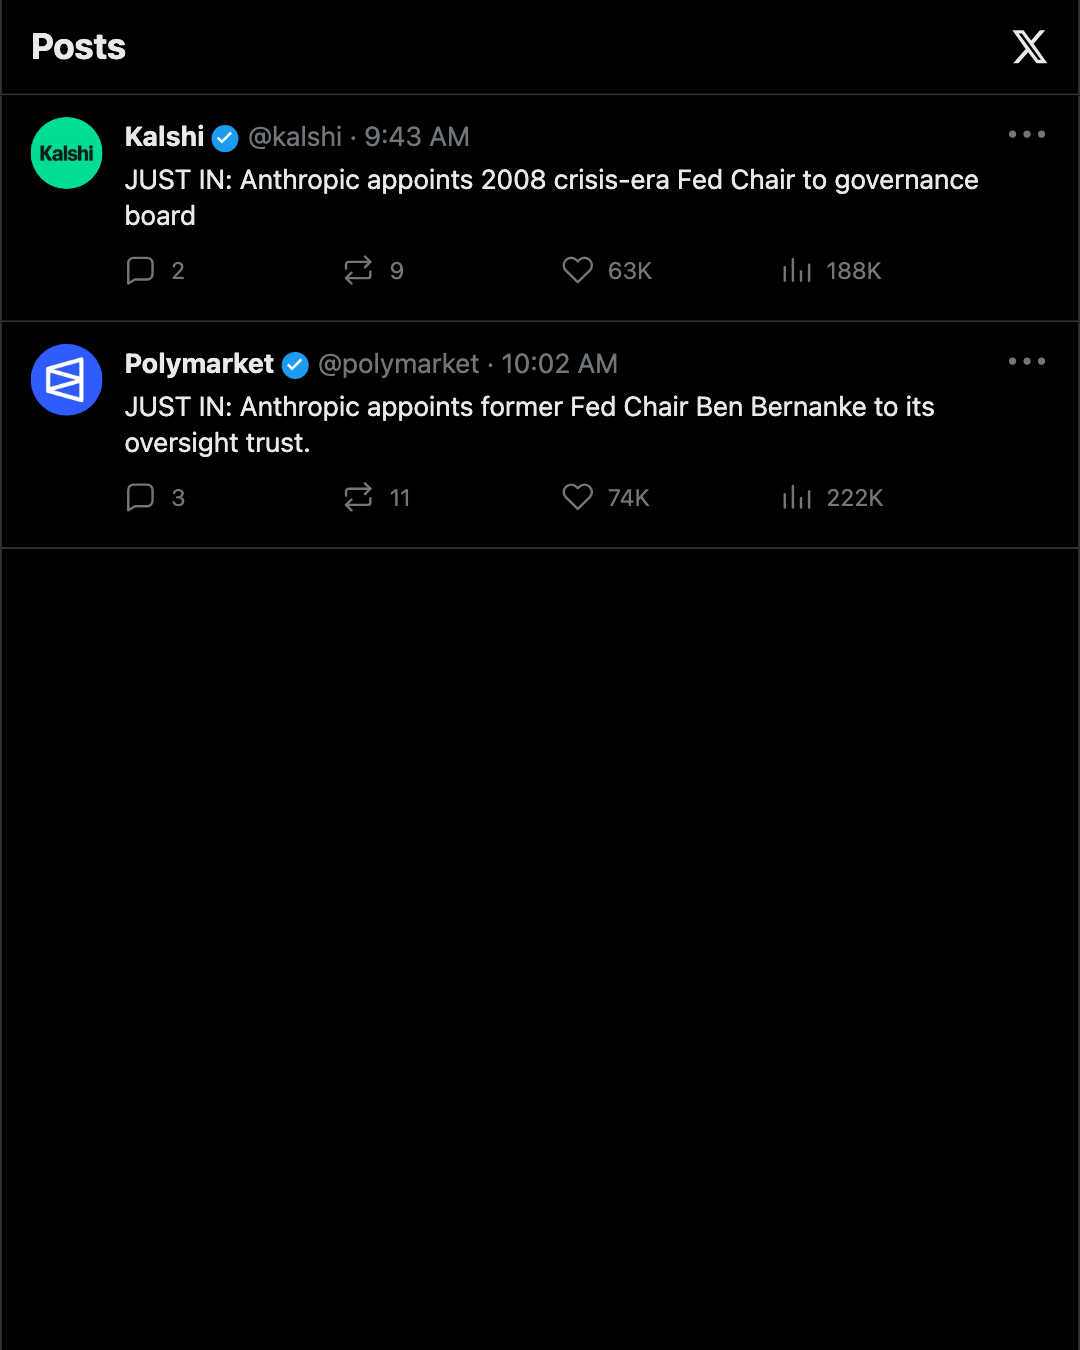This screenshot has width=1080, height=1350.
Task: Open the 10:02 AM timestamp
Action: coord(560,364)
